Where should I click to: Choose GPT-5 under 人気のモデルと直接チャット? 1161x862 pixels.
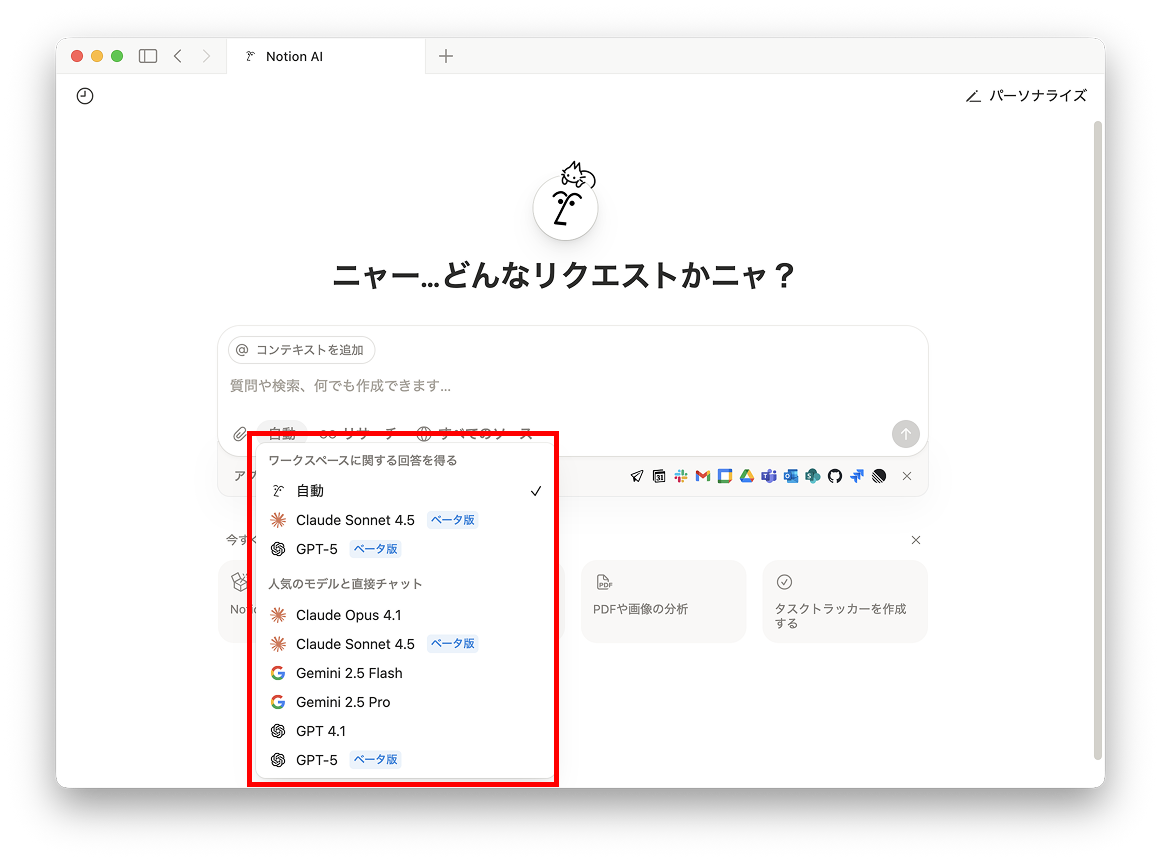point(405,759)
